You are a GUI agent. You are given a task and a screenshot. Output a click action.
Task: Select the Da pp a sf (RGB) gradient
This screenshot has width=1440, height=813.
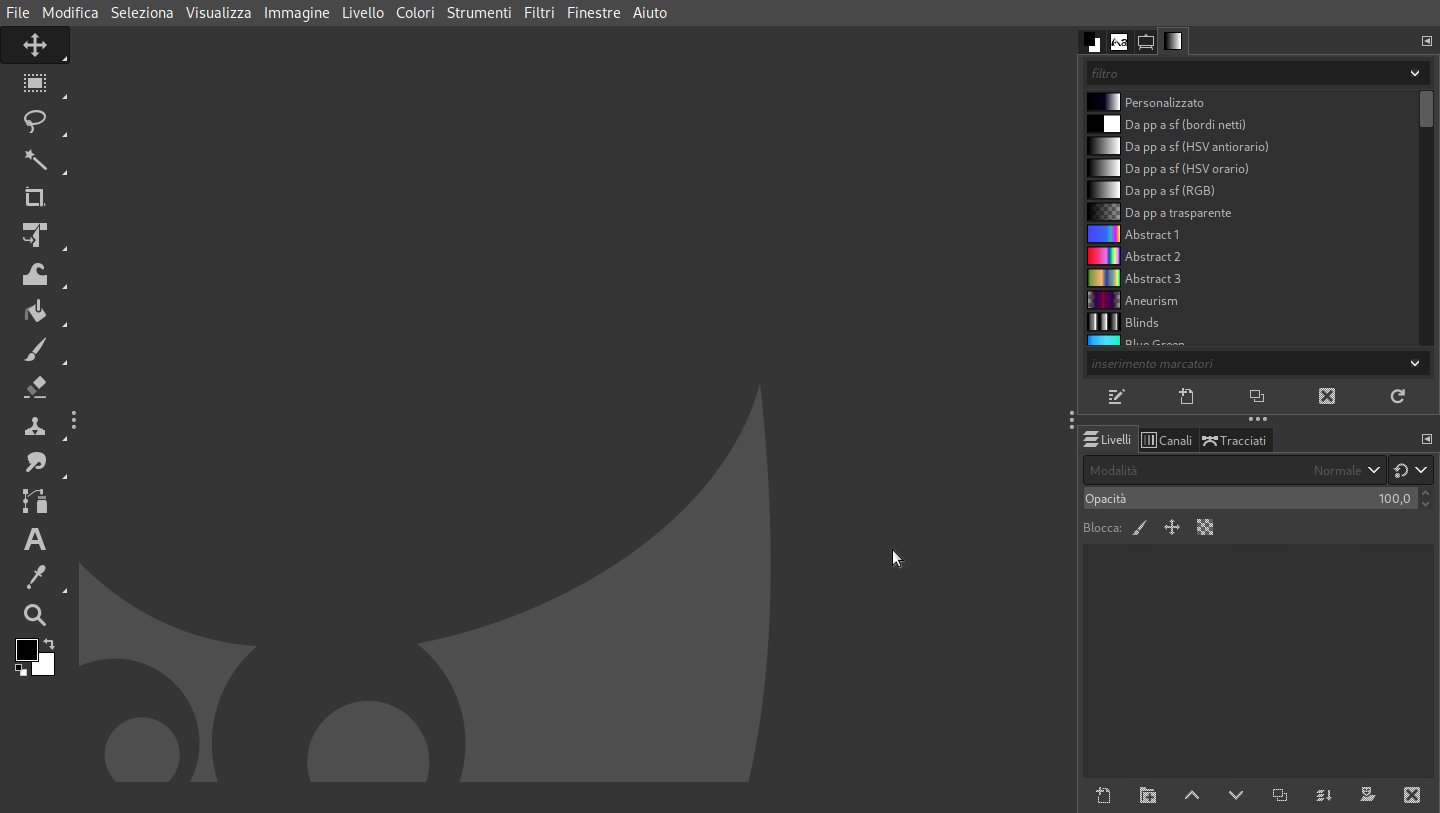coord(1252,190)
